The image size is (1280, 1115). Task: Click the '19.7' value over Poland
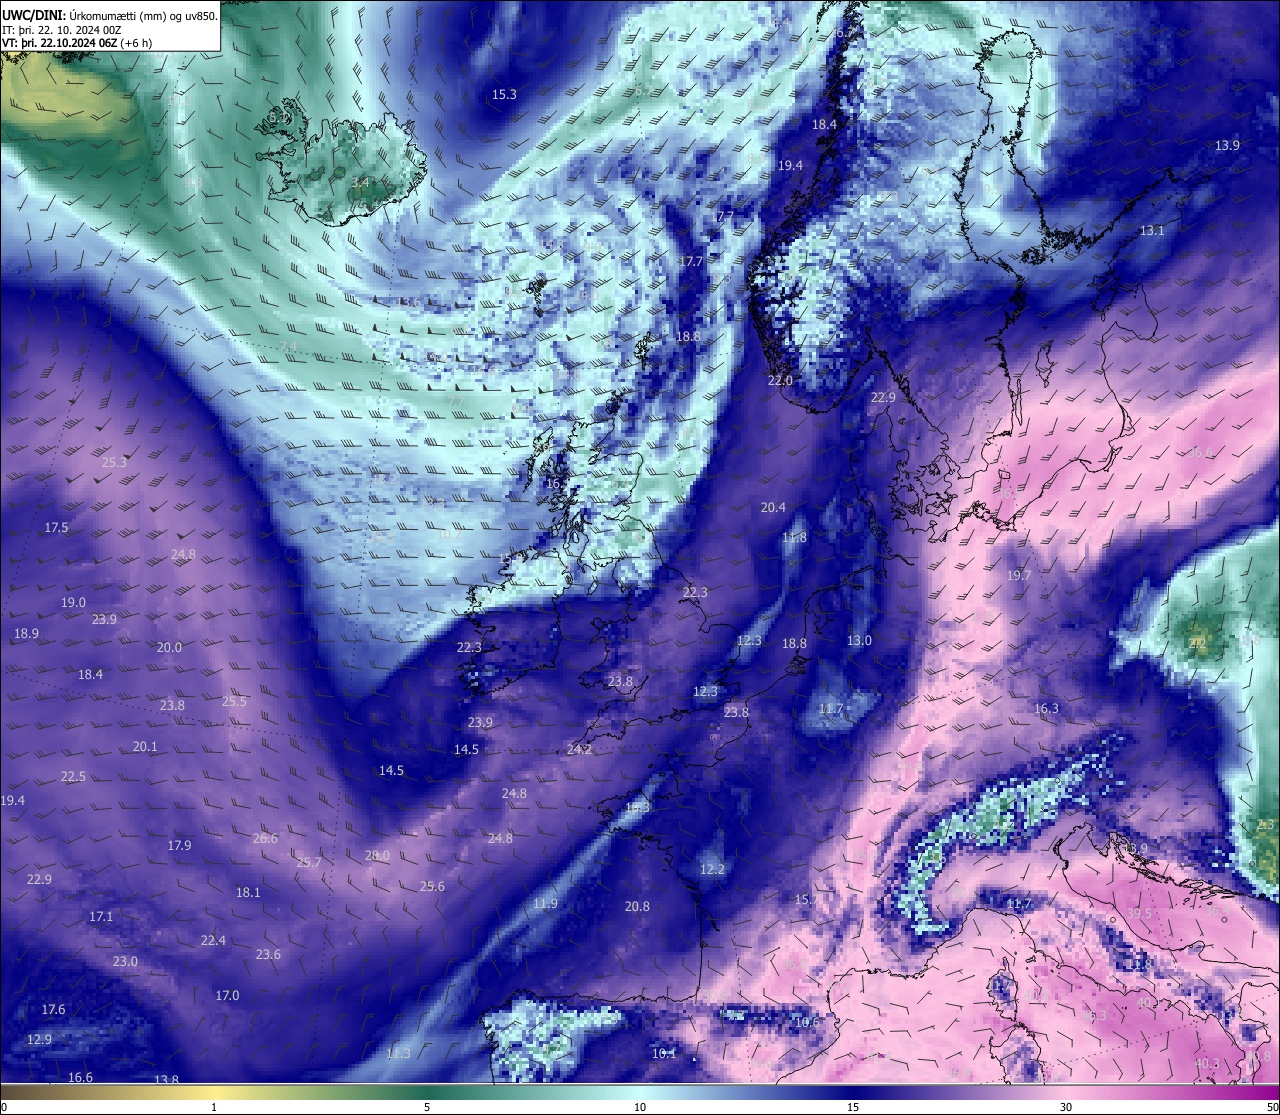tap(1019, 576)
